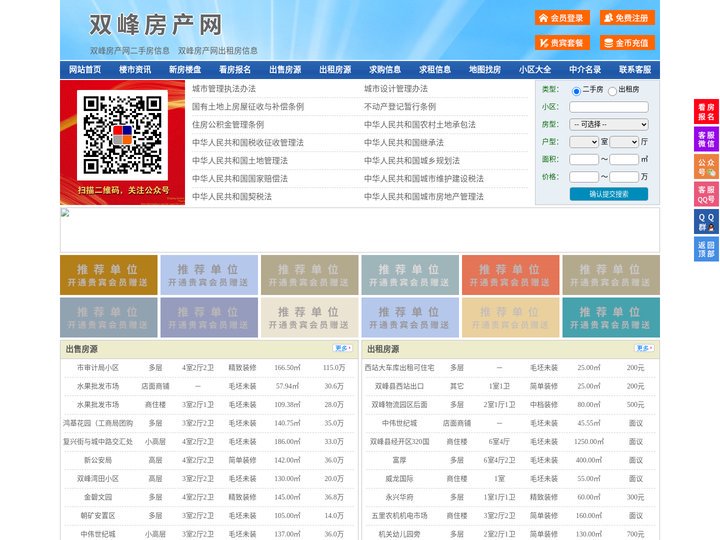Click the maximum 价格 input field
Image resolution: width=720 pixels, height=540 pixels.
[x=624, y=177]
